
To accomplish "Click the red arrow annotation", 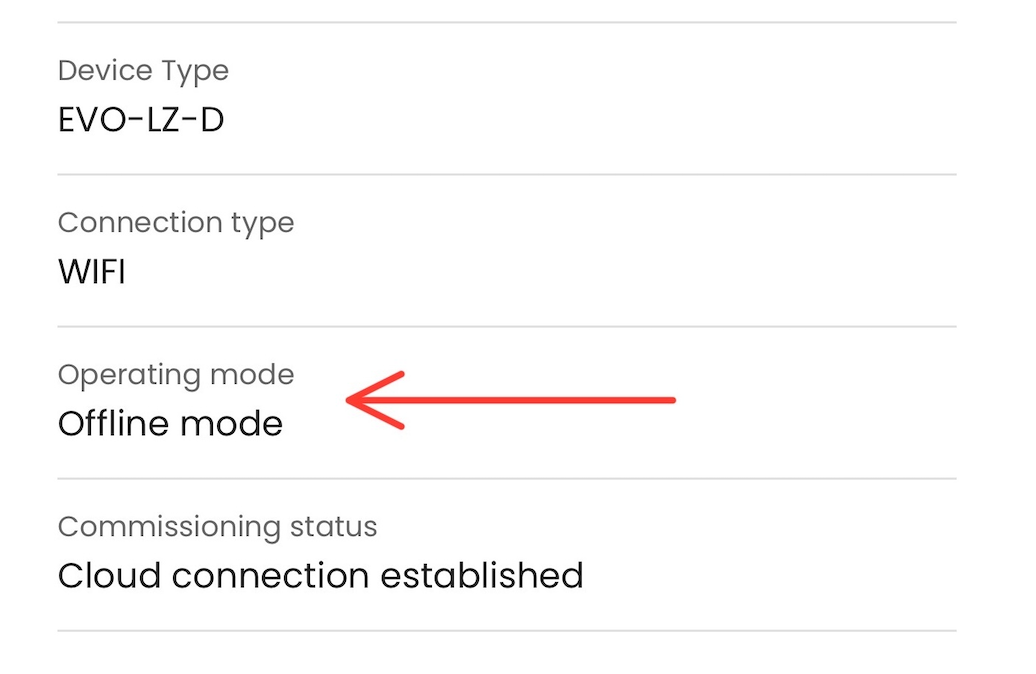I will pos(510,401).
